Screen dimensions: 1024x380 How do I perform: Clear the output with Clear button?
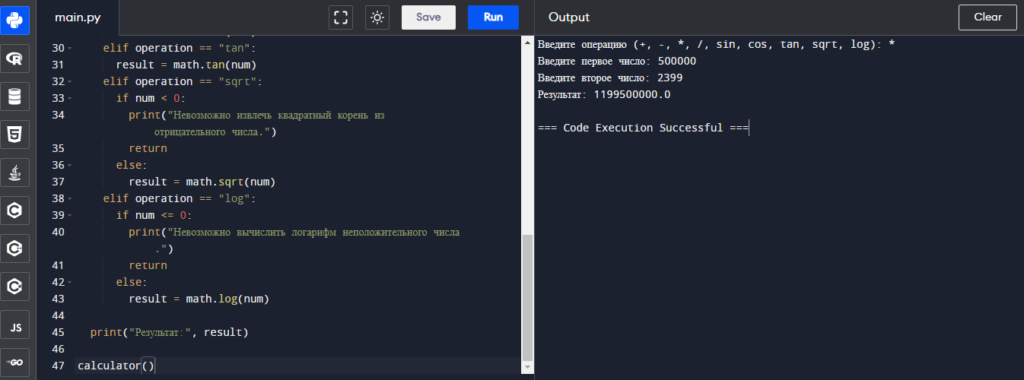click(987, 18)
